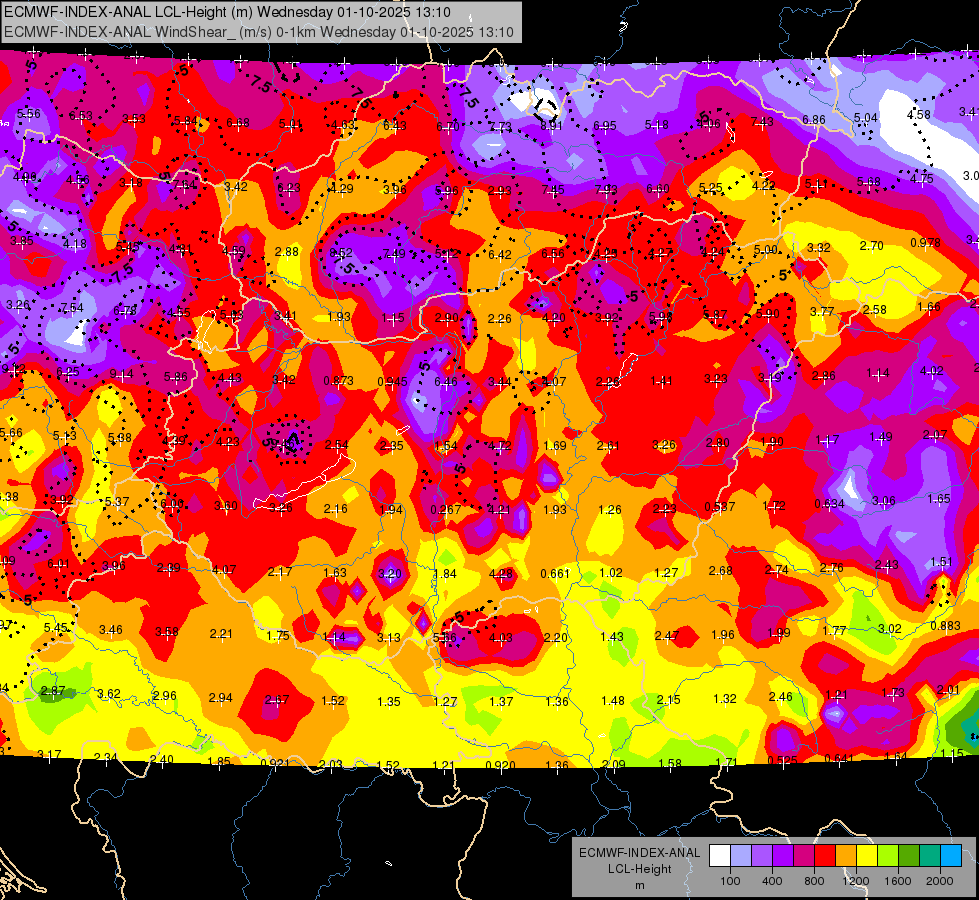Click the wind shear value 2.88
Screen dimensions: 979x900
click(x=287, y=251)
